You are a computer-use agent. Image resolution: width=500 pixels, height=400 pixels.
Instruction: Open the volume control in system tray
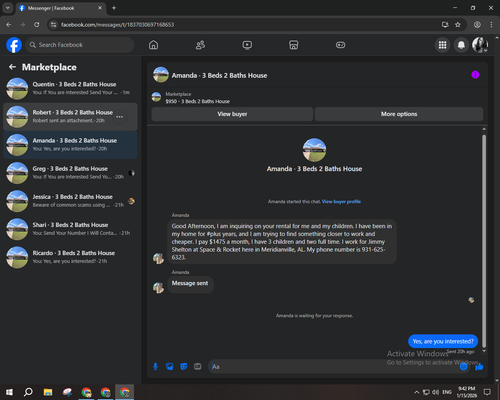435,392
